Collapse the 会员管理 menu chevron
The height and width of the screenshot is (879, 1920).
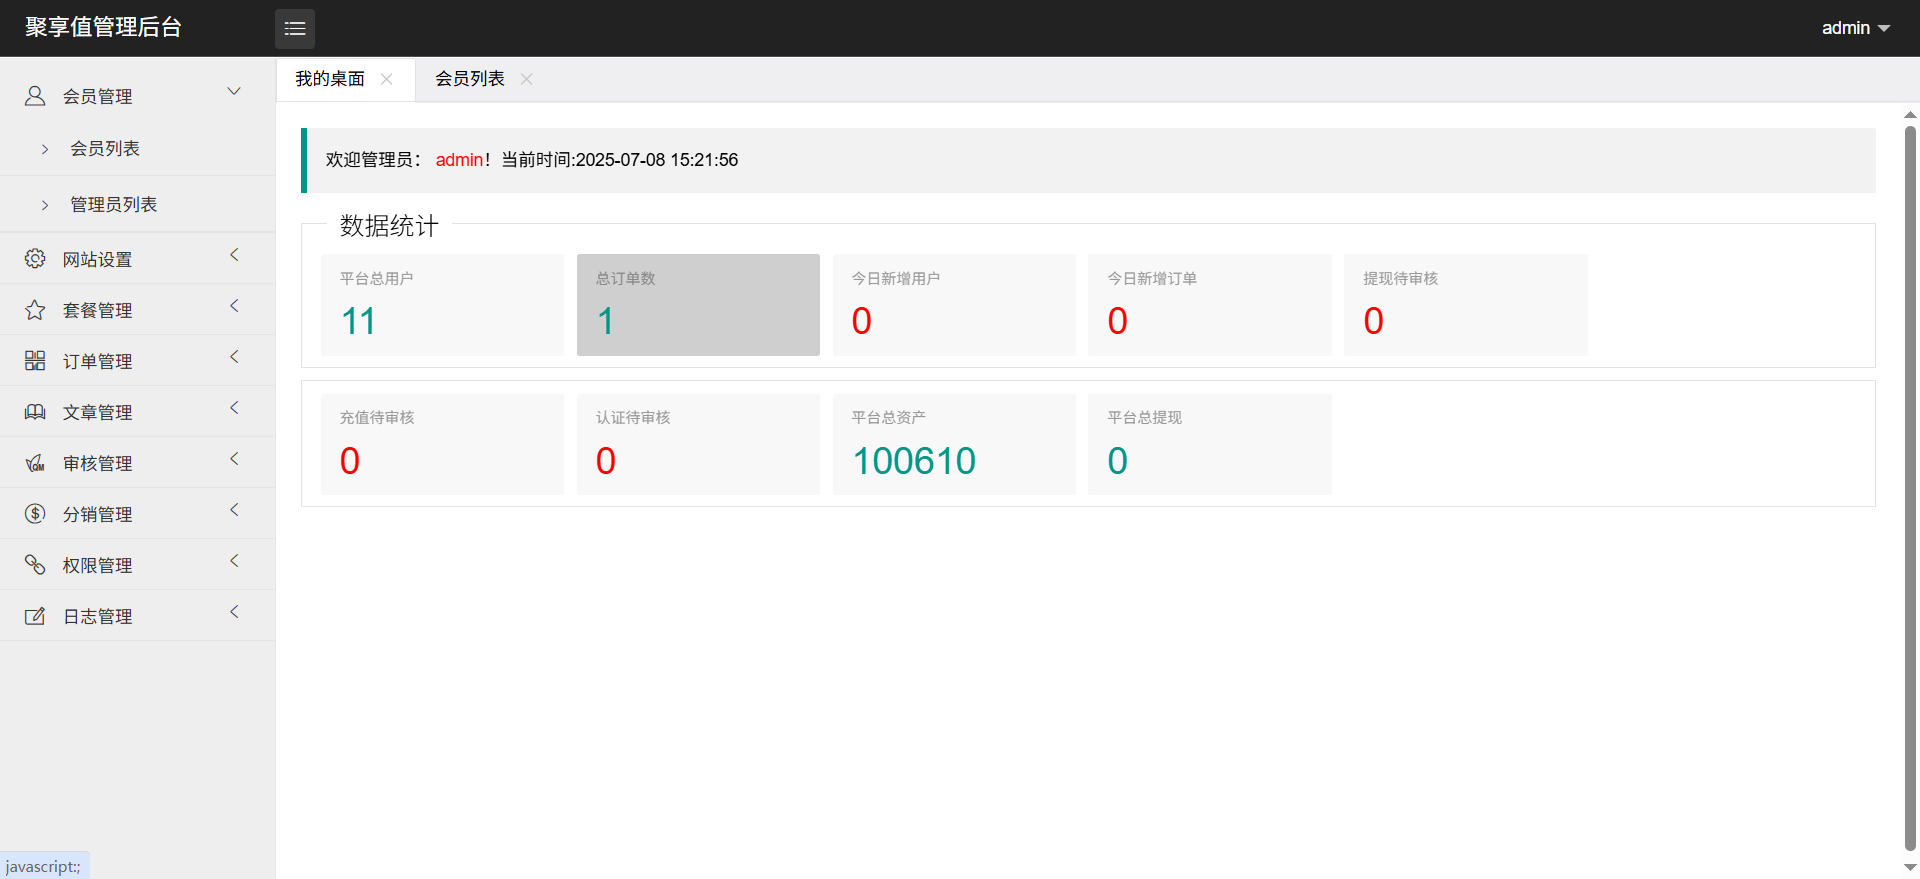point(234,92)
